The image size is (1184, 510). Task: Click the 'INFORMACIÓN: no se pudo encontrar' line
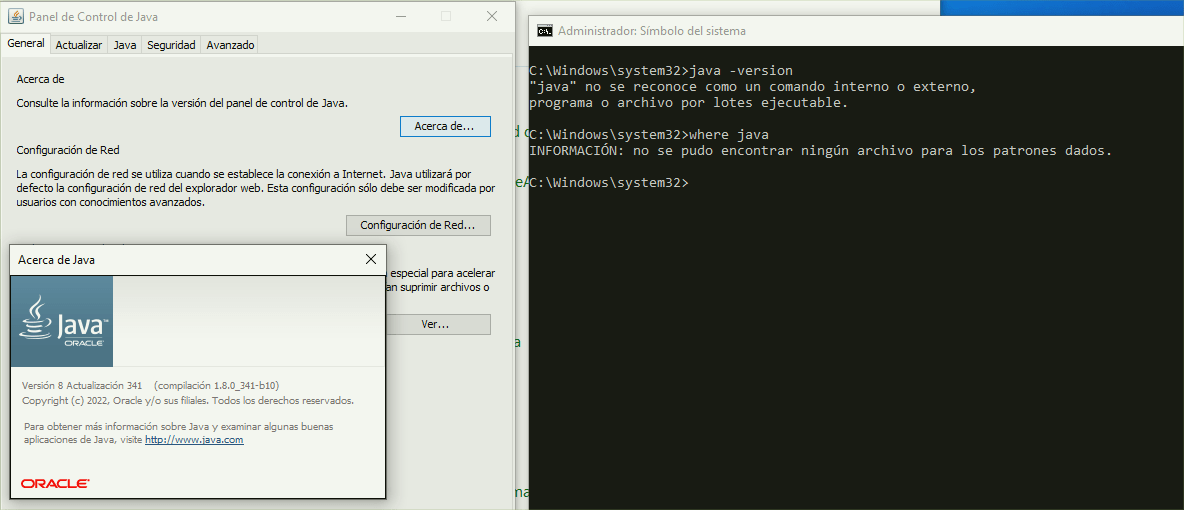tap(821, 150)
